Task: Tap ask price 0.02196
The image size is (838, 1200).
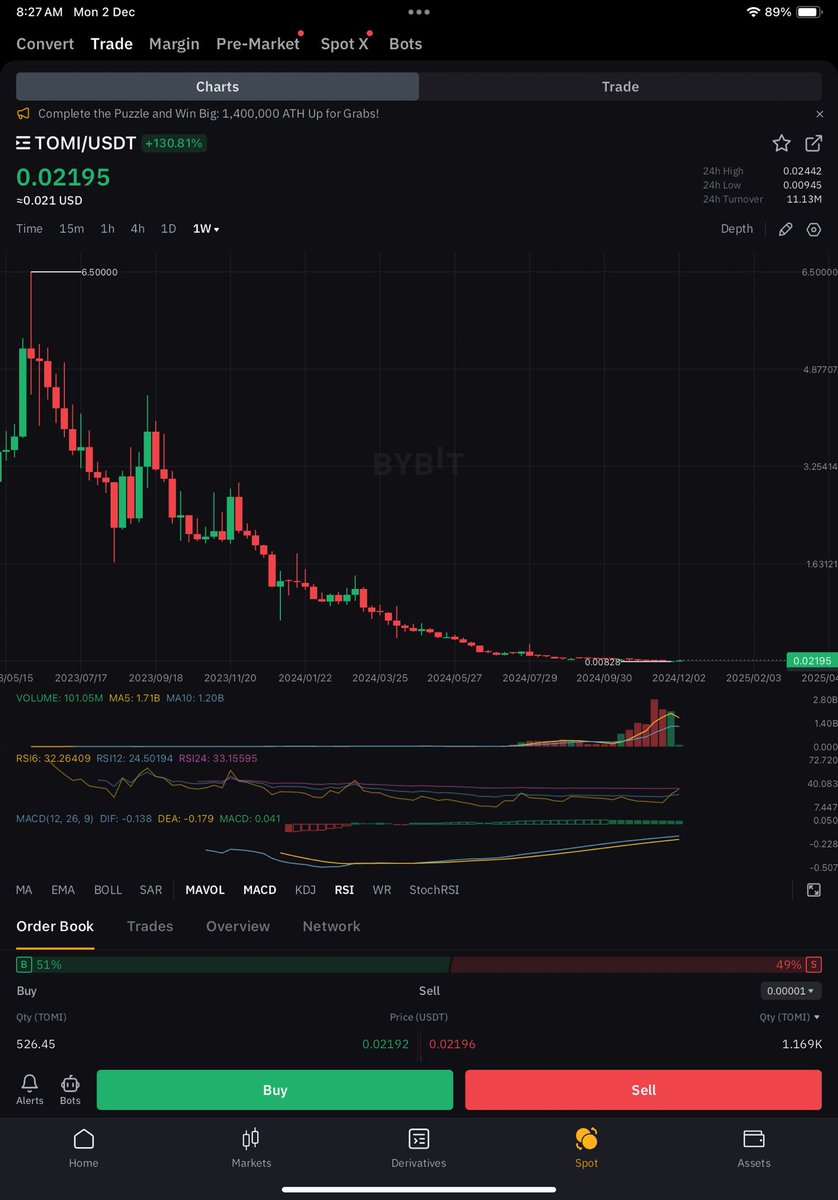Action: (452, 1044)
